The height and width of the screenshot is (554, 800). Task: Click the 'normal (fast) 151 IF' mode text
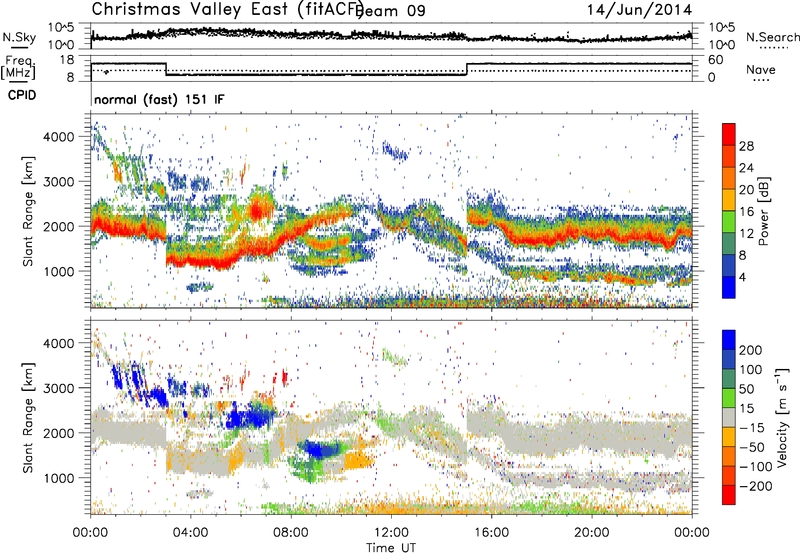click(x=159, y=99)
